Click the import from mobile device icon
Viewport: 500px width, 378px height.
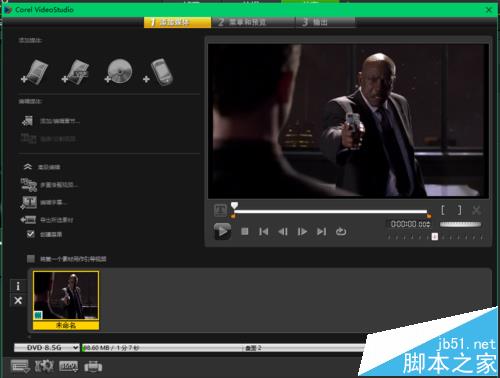(x=158, y=72)
